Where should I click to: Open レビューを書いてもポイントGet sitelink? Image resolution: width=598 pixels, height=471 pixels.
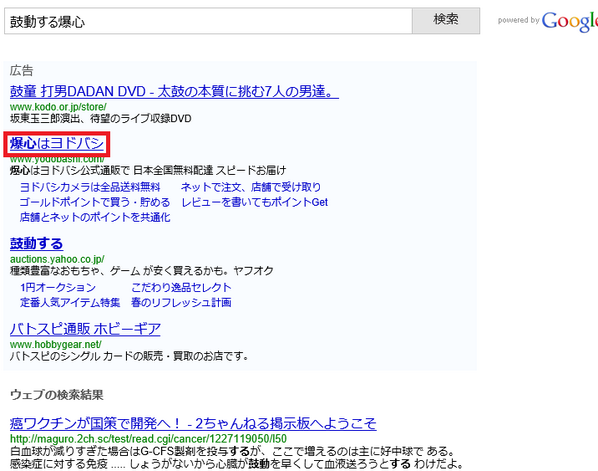pyautogui.click(x=255, y=202)
